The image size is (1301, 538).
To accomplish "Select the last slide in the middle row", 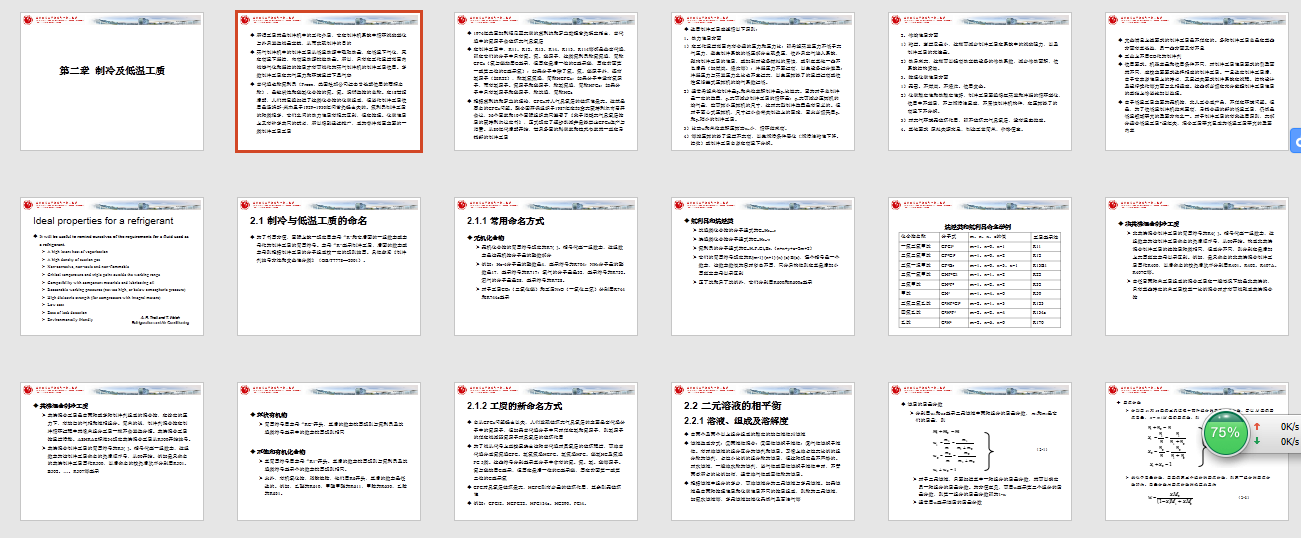I will click(x=1196, y=267).
